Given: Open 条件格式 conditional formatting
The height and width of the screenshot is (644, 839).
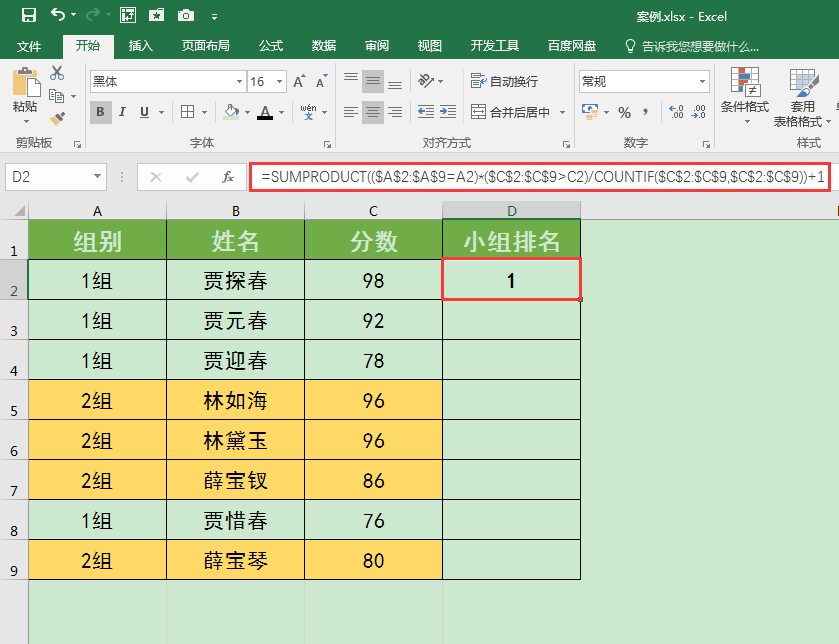Looking at the screenshot, I should pyautogui.click(x=745, y=95).
